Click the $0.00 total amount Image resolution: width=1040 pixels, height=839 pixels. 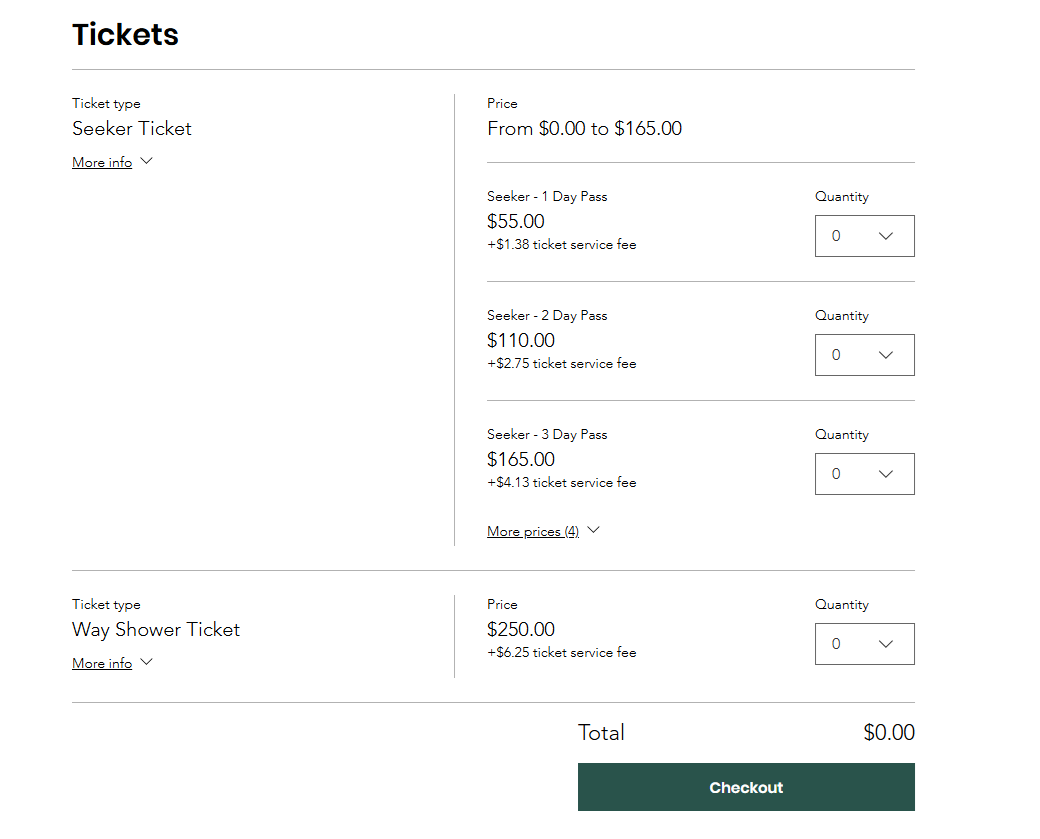tap(889, 732)
